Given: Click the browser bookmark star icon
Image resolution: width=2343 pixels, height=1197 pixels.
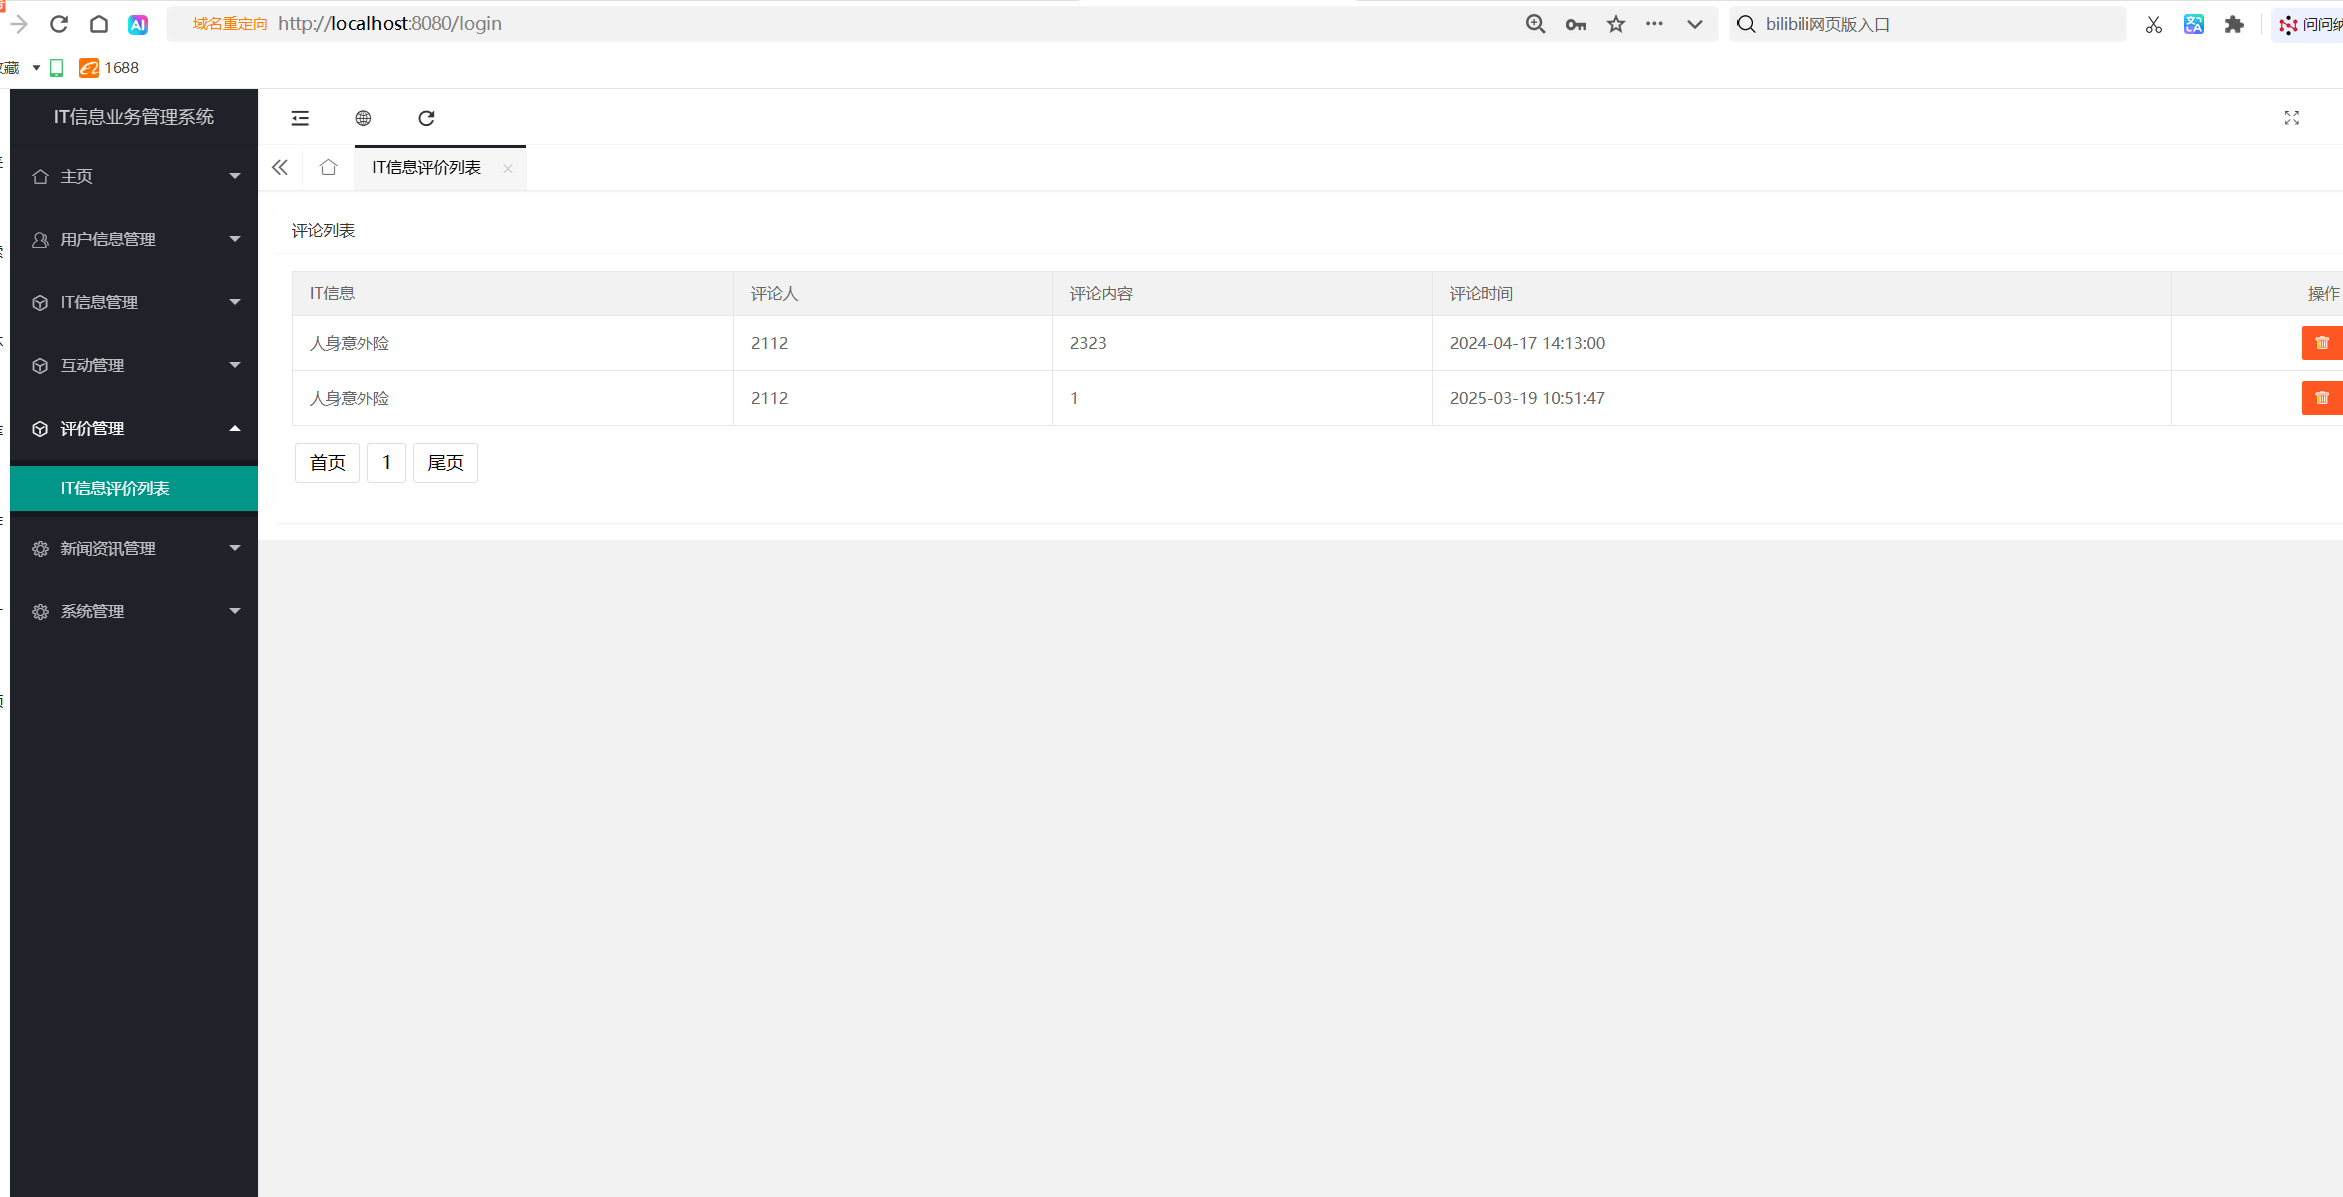Looking at the screenshot, I should [1616, 24].
